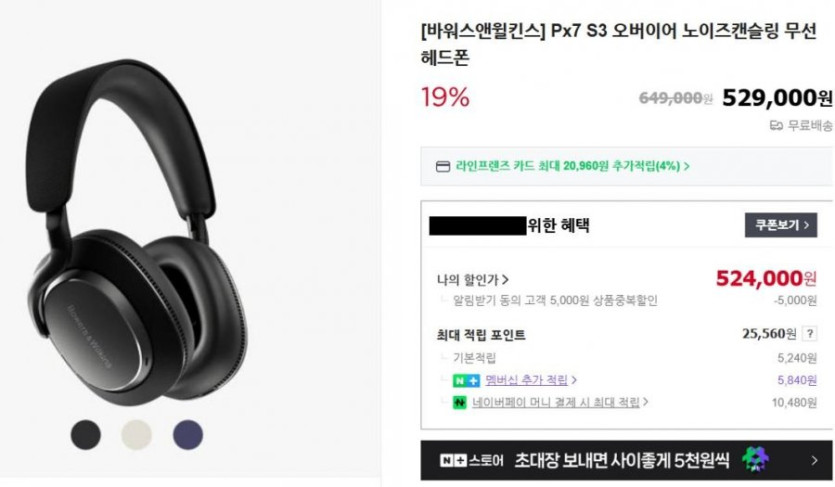The image size is (835, 487).
Task: Click the black headphone product image
Action: [x=136, y=232]
